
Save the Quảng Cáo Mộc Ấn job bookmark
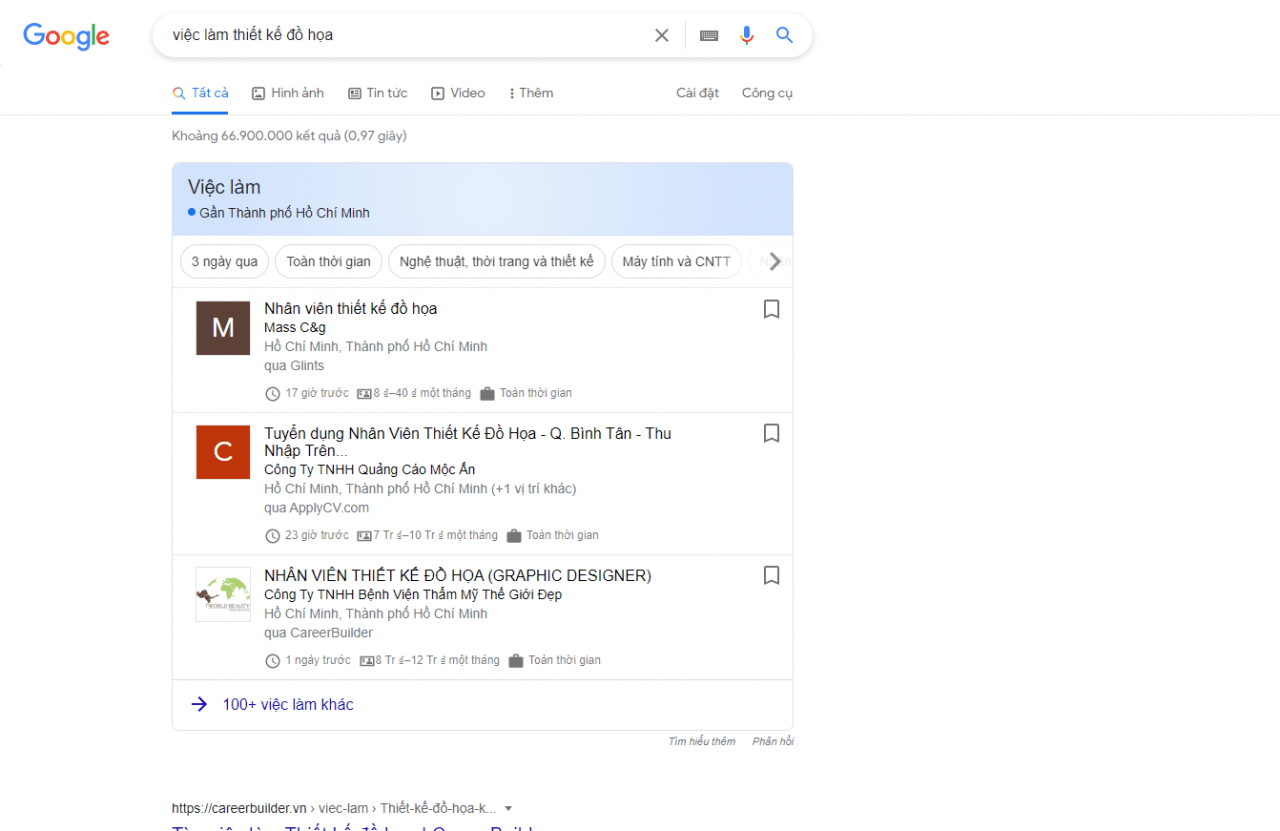pos(771,433)
